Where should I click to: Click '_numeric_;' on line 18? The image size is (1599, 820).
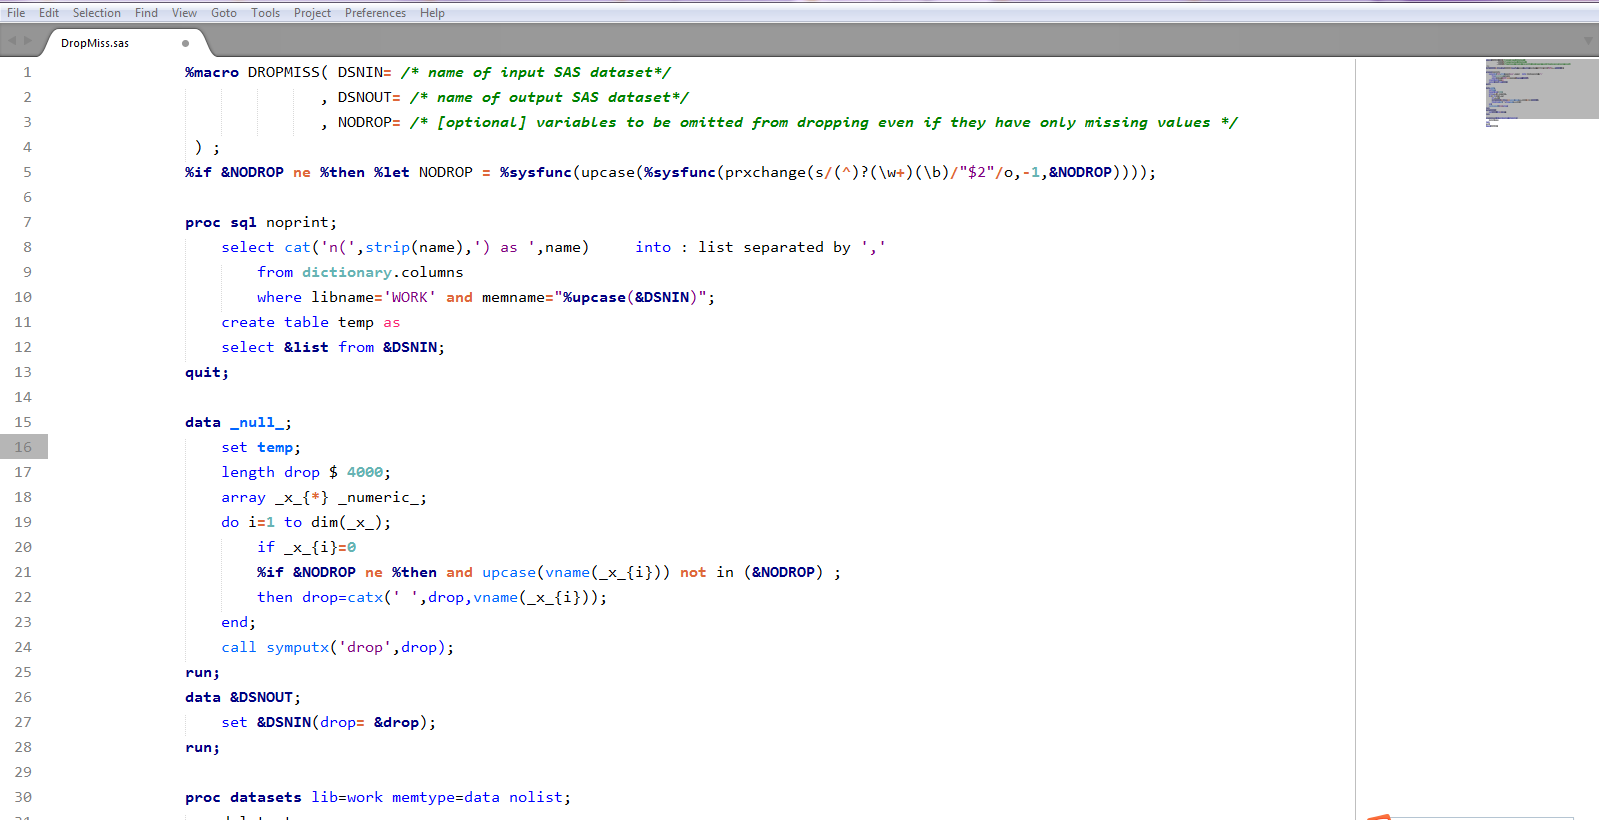click(383, 497)
